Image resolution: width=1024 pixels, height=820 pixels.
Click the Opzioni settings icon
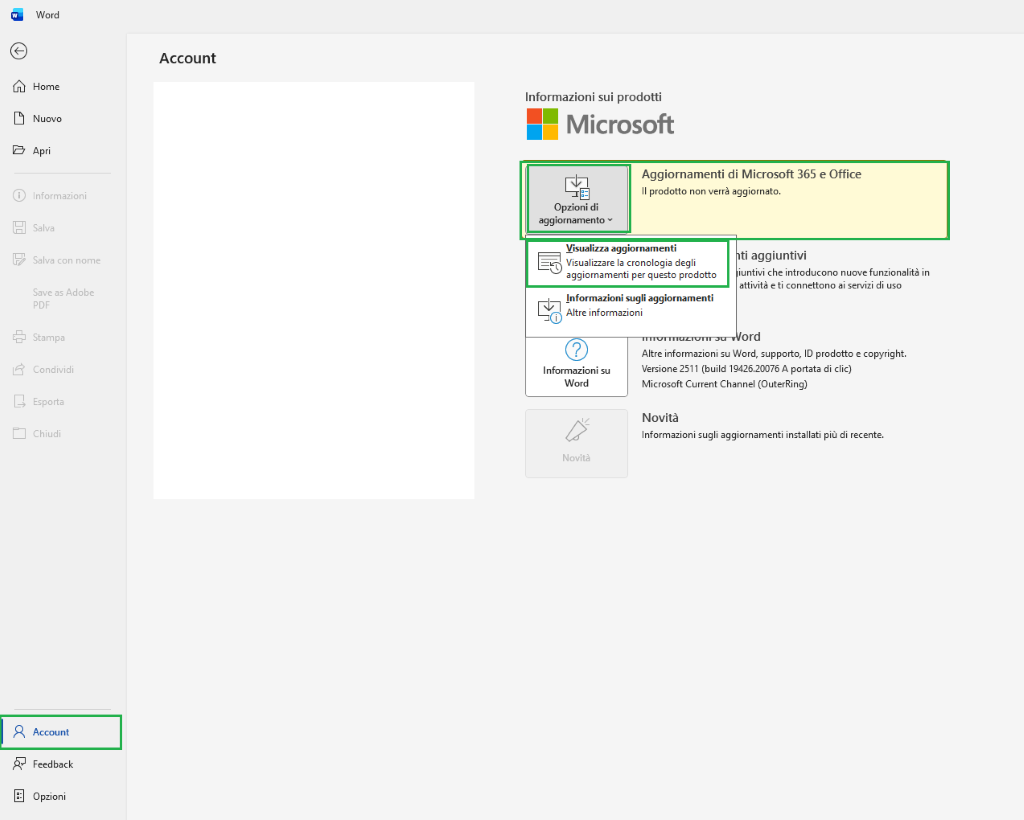point(20,795)
